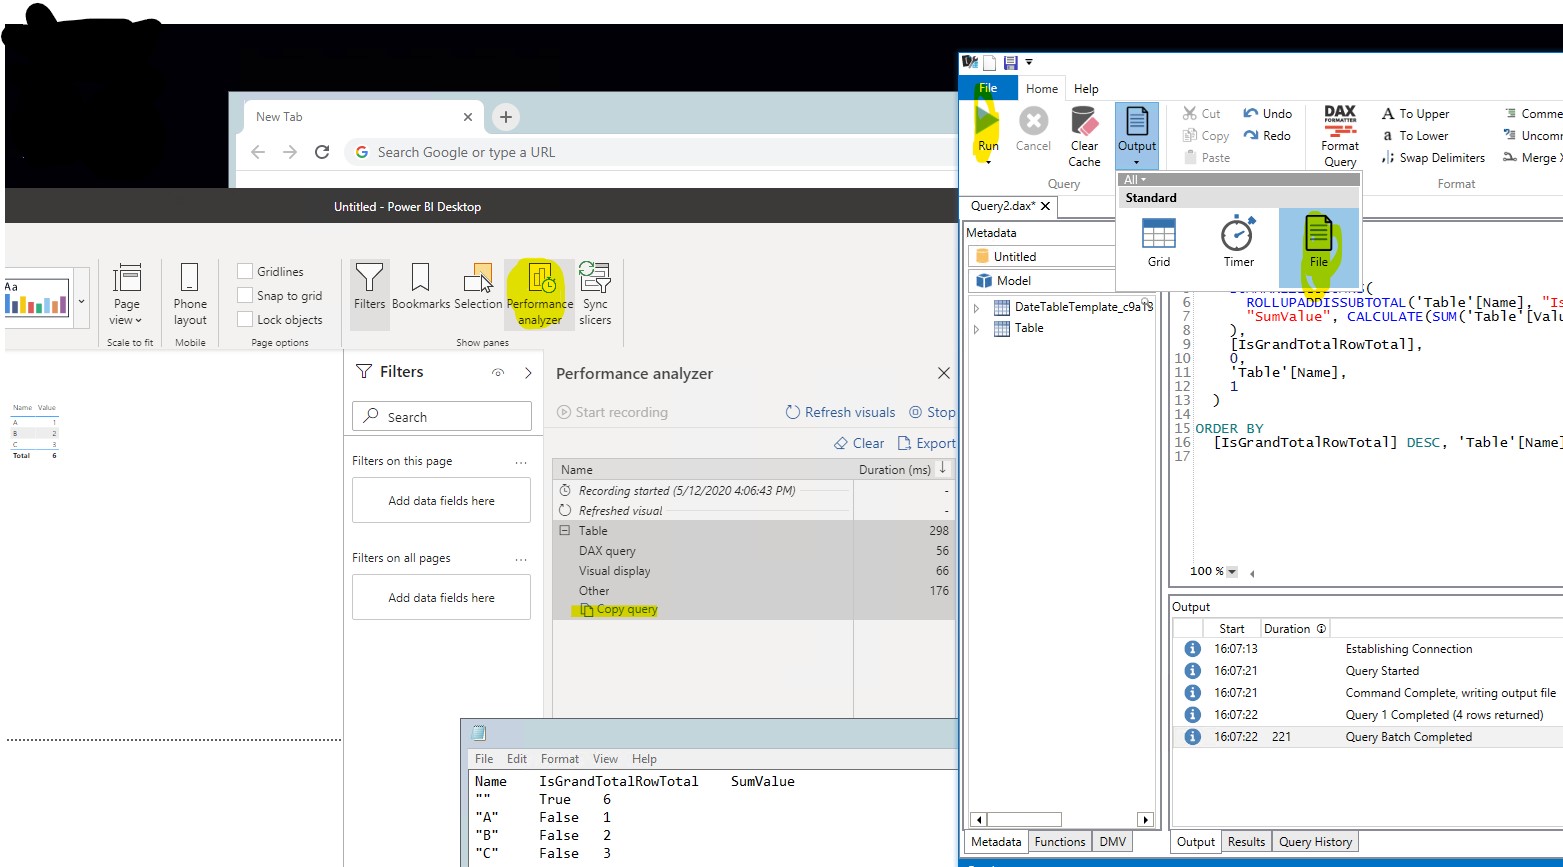This screenshot has width=1563, height=867.
Task: Open the Help ribbon tab in DAX Studio
Action: tap(1086, 89)
